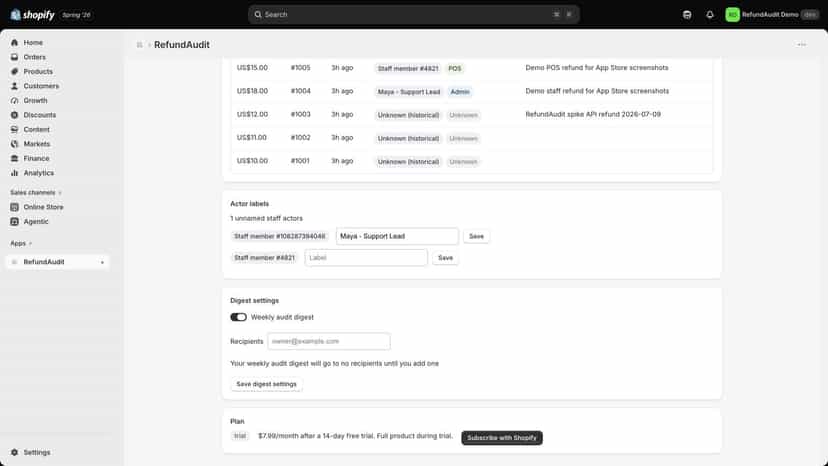This screenshot has width=828, height=466.
Task: Go to Finance in the sidebar
Action: tap(36, 159)
